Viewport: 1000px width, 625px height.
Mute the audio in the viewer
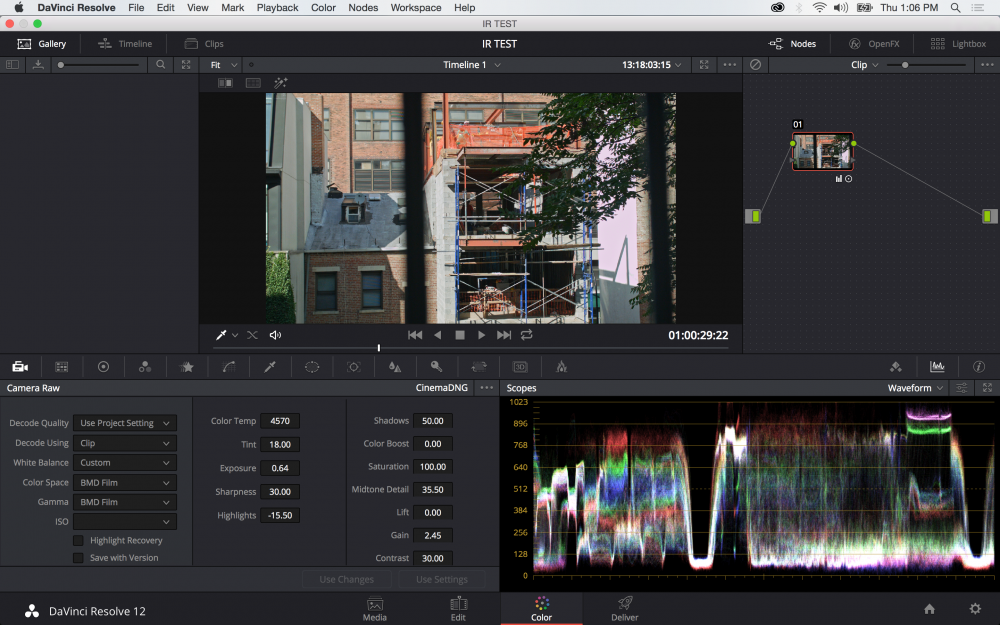click(275, 334)
